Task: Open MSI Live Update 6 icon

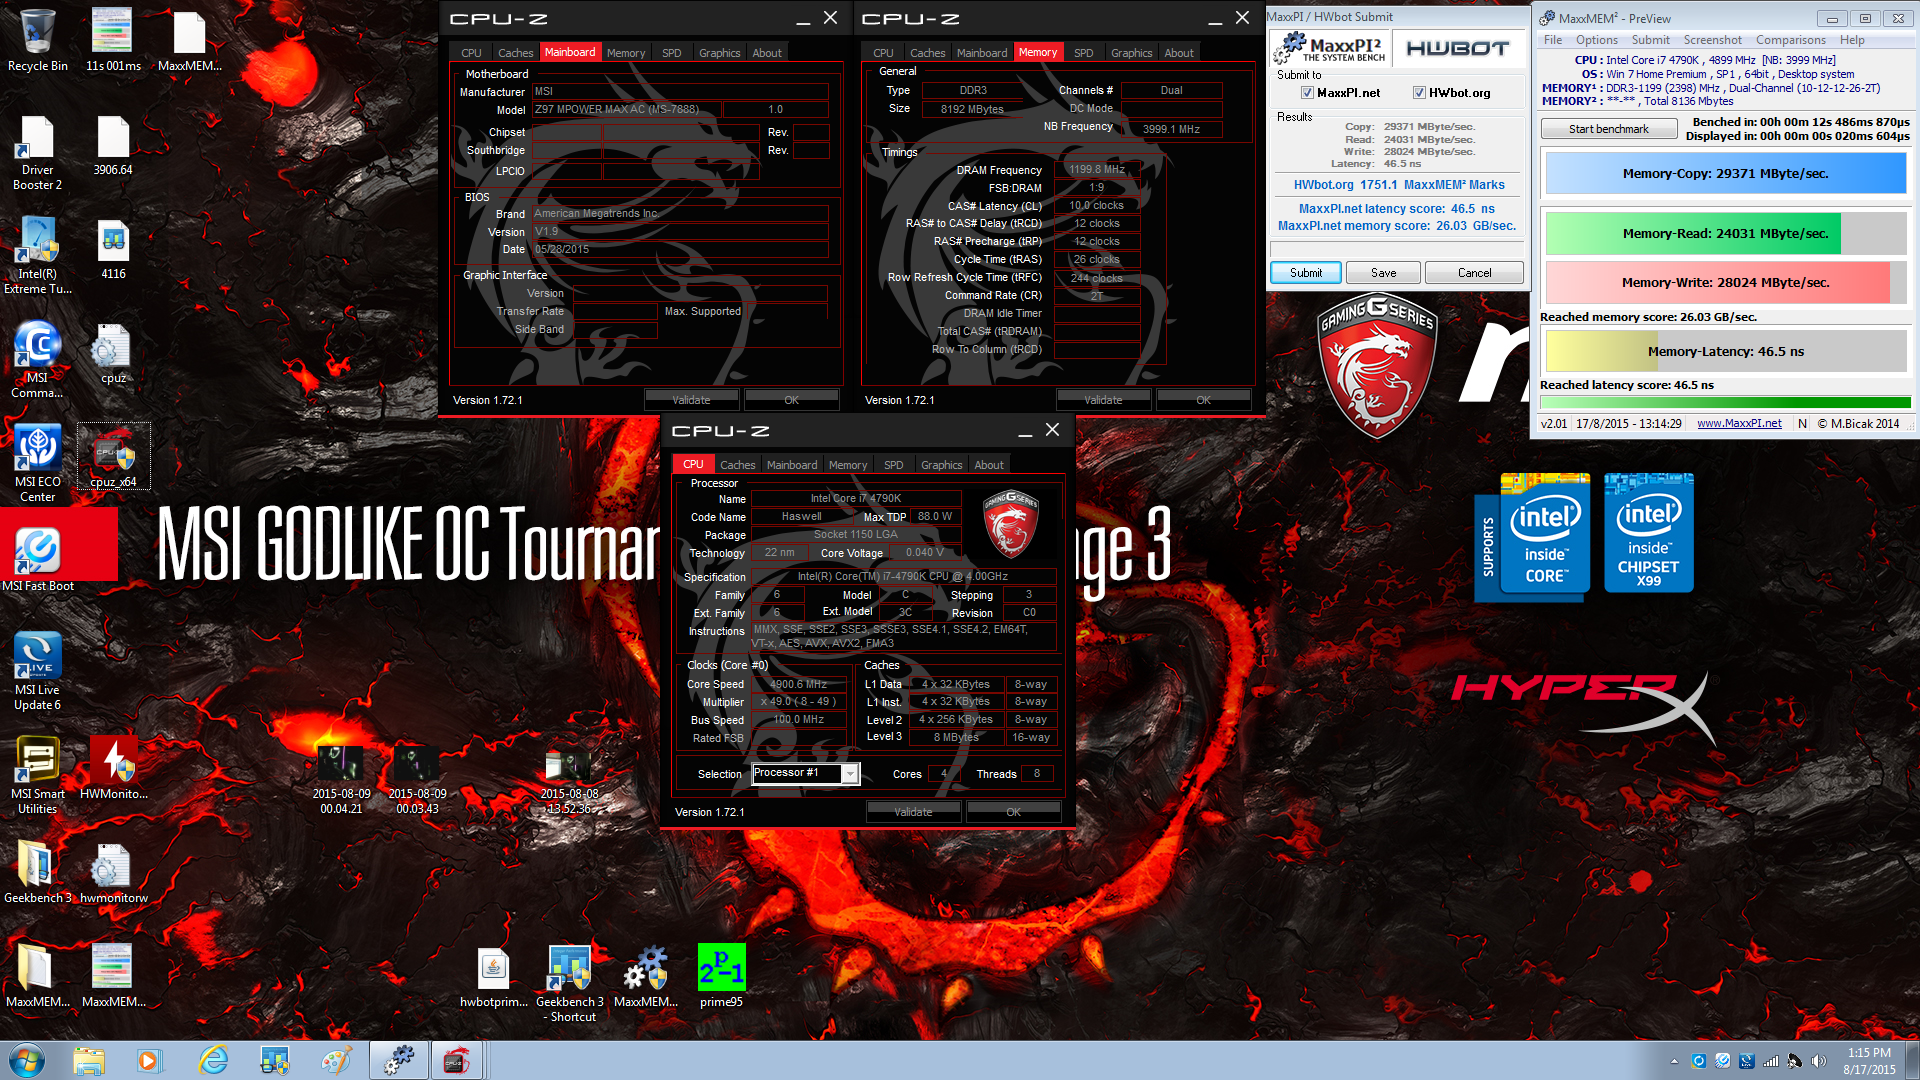Action: (37, 672)
